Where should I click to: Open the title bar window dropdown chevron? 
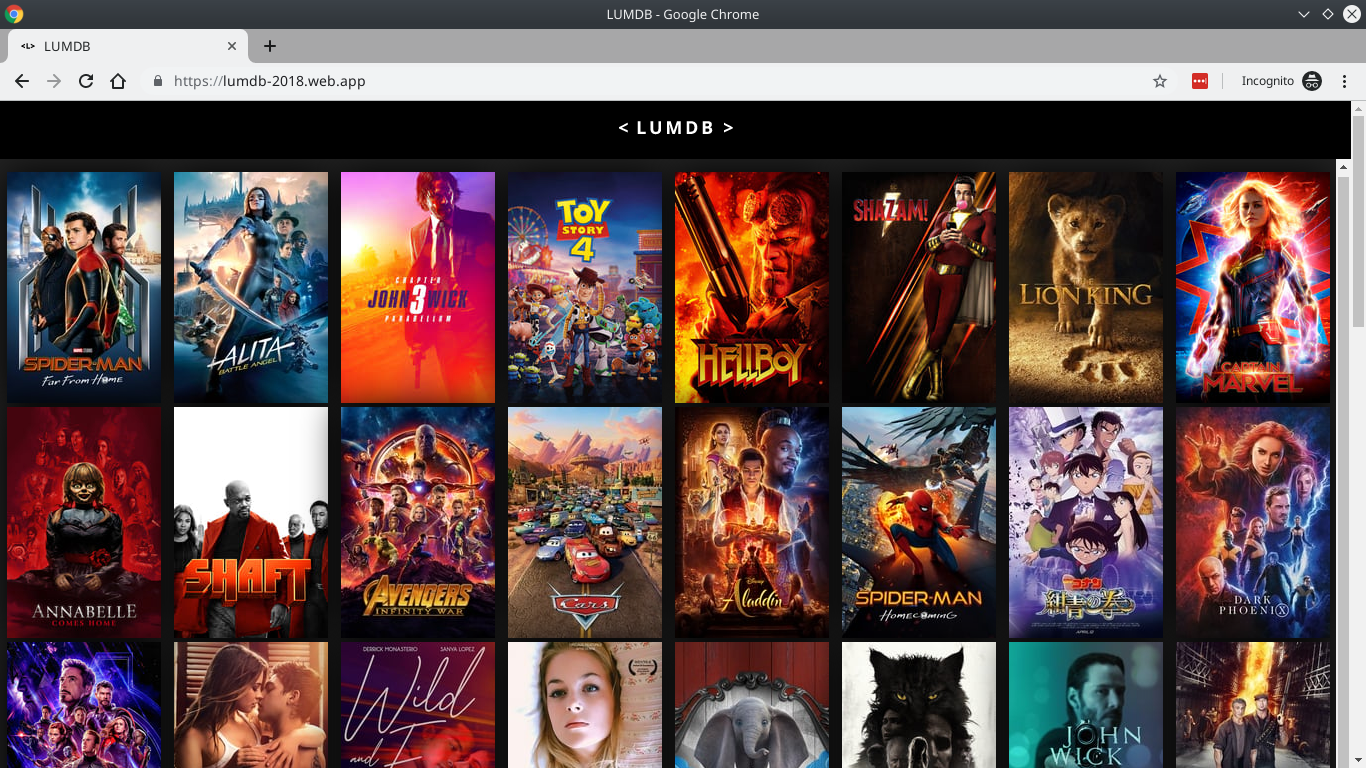(x=1304, y=14)
